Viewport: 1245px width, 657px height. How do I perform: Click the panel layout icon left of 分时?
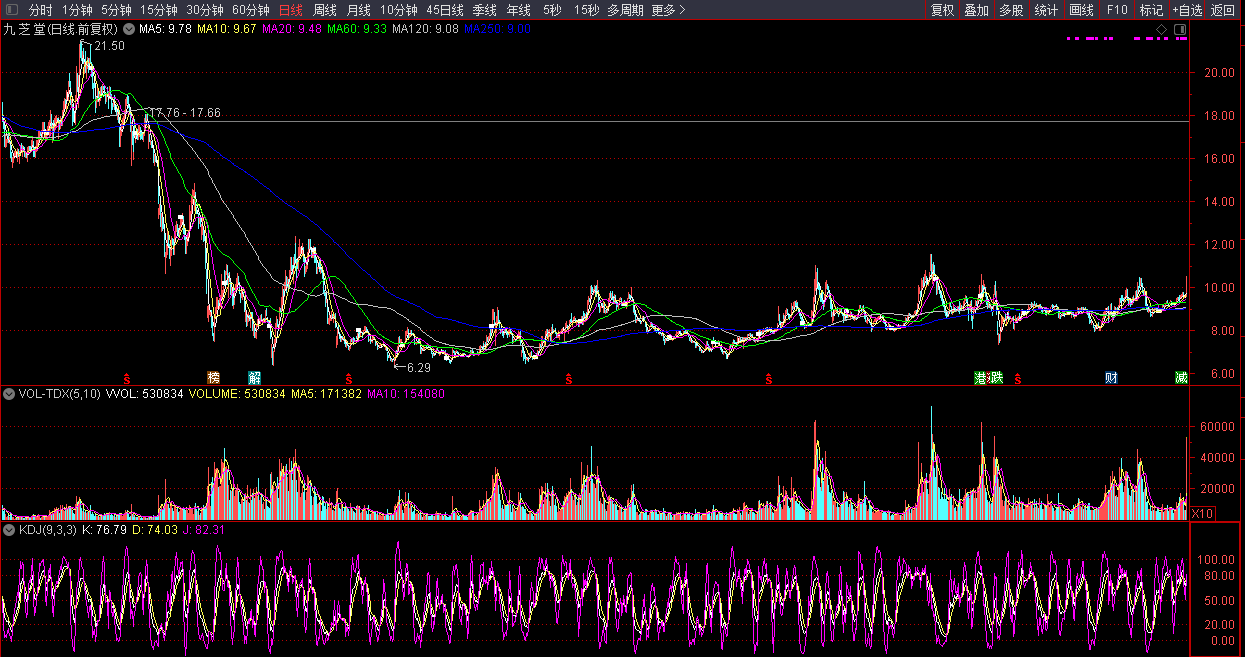11,10
